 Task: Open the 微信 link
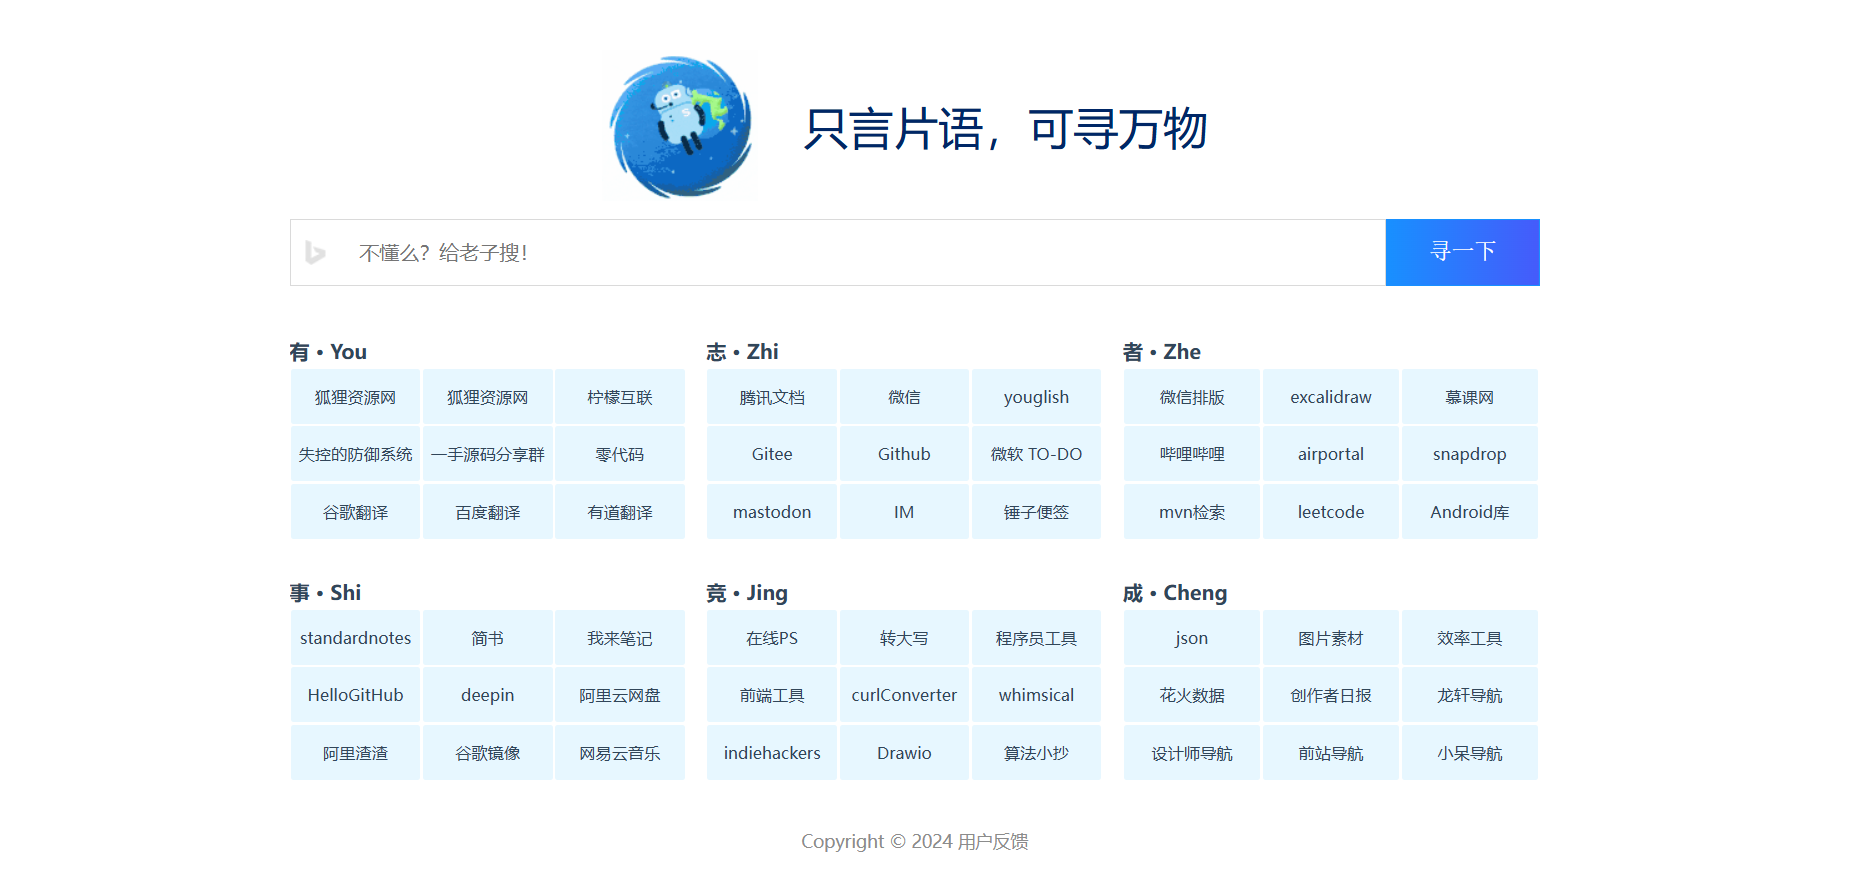pyautogui.click(x=904, y=397)
